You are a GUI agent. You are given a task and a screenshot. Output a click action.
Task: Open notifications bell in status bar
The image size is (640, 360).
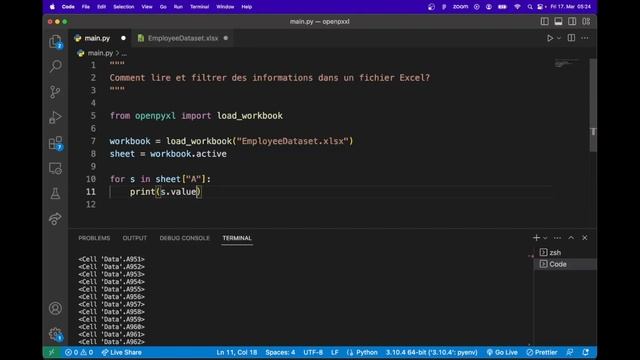coord(586,352)
